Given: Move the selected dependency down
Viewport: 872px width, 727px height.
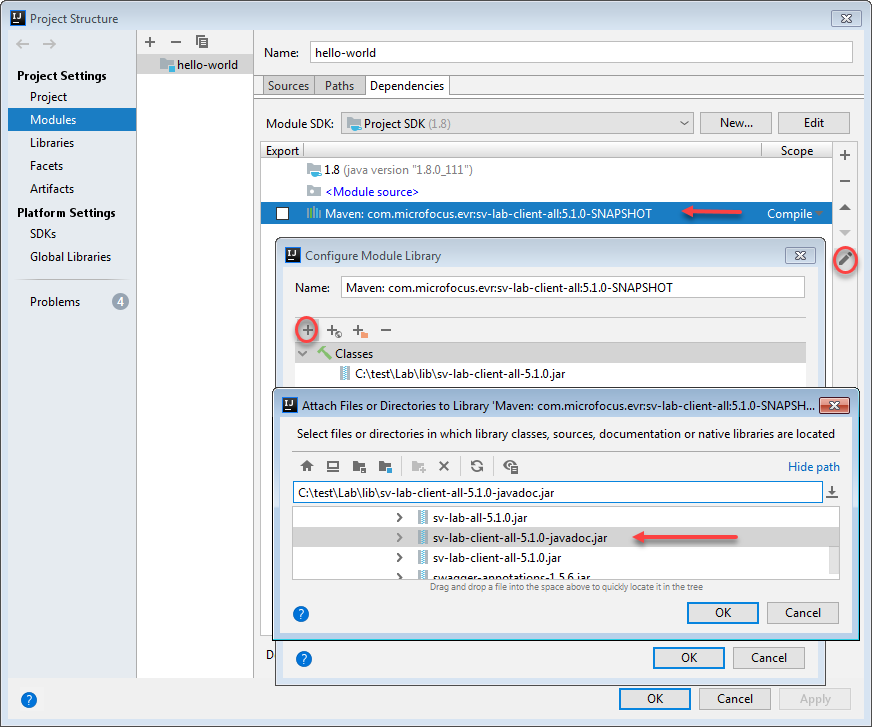Looking at the screenshot, I should [x=845, y=233].
